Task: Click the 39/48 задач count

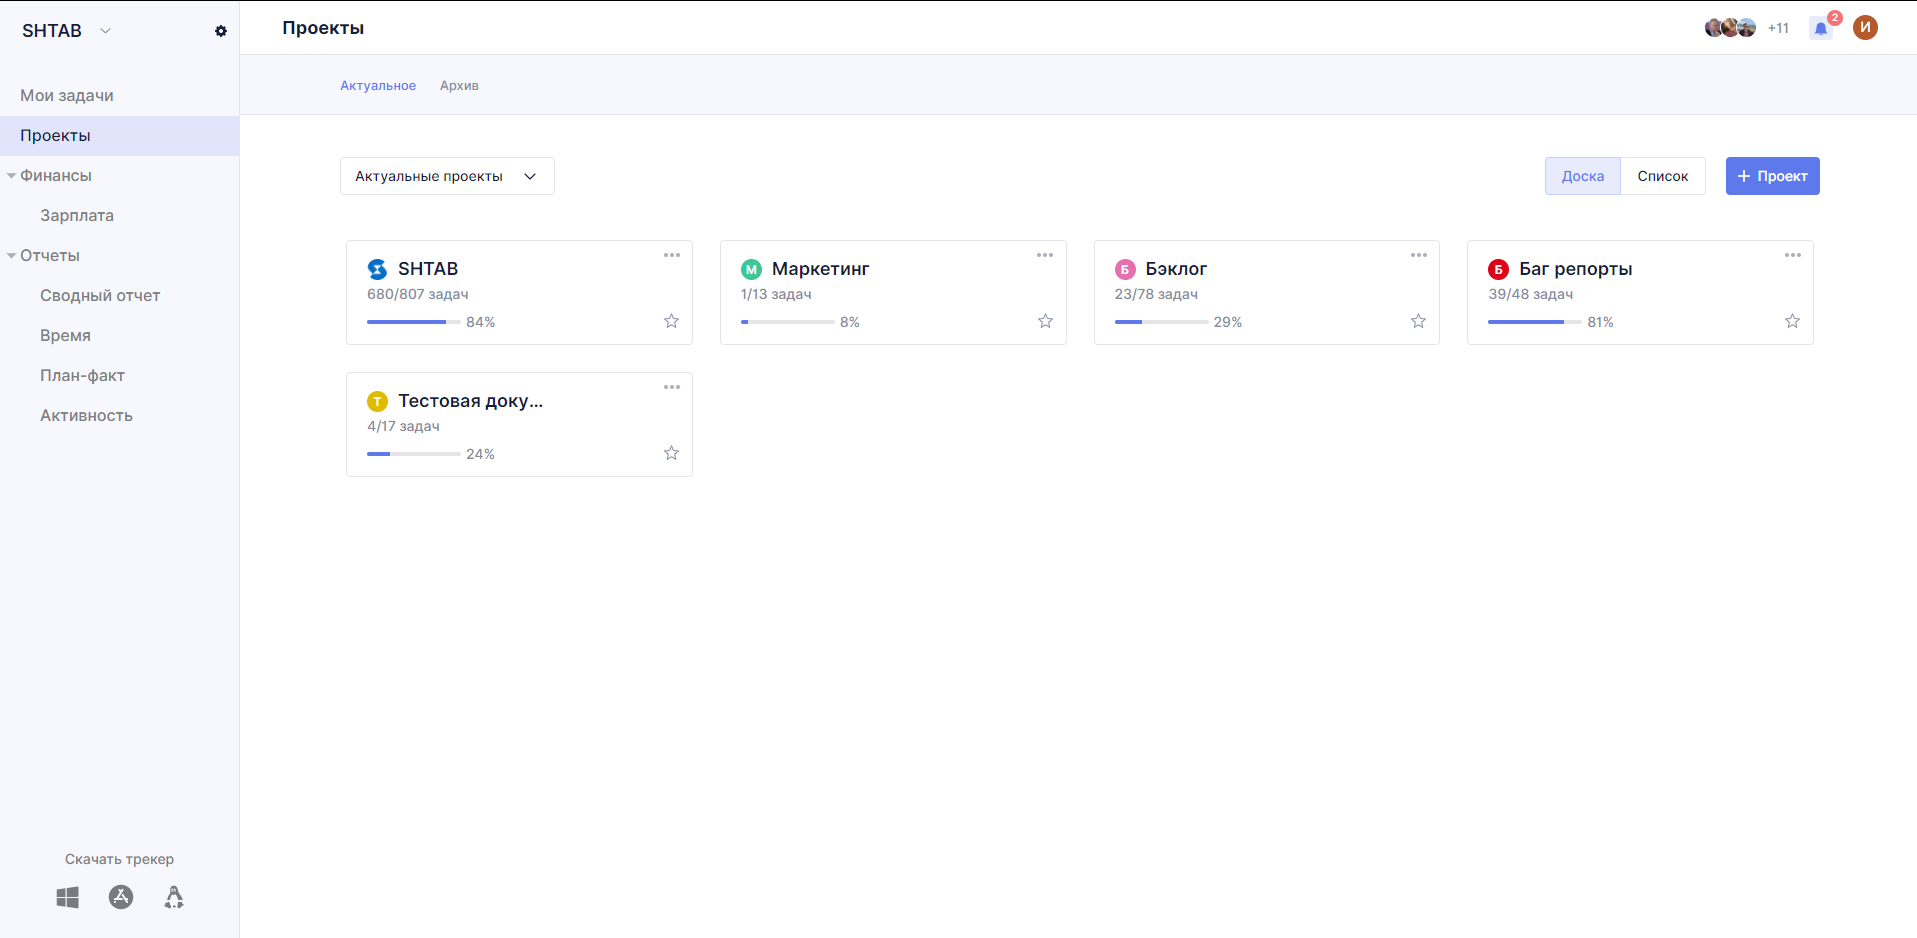Action: point(1531,294)
